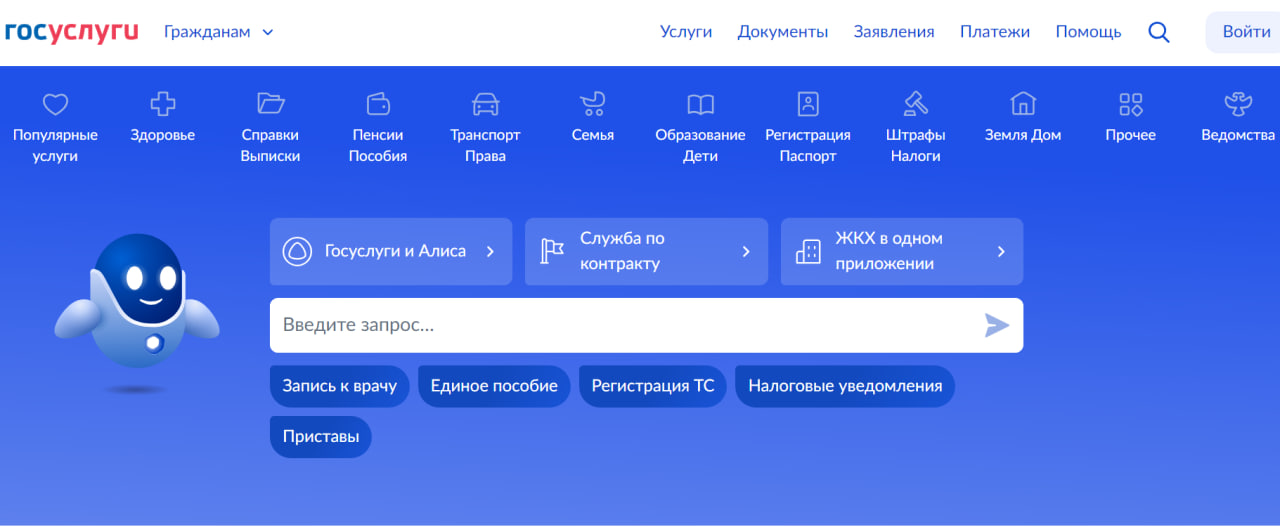This screenshot has width=1280, height=527.
Task: Open the Семья baby stroller icon
Action: click(x=593, y=103)
